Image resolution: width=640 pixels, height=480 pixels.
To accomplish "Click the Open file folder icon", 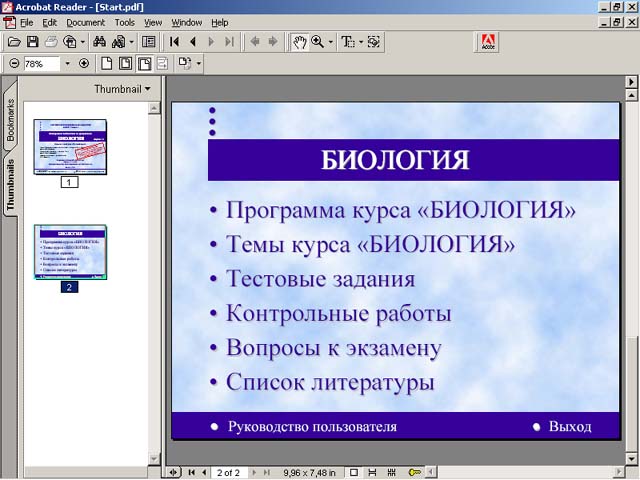I will (x=13, y=42).
